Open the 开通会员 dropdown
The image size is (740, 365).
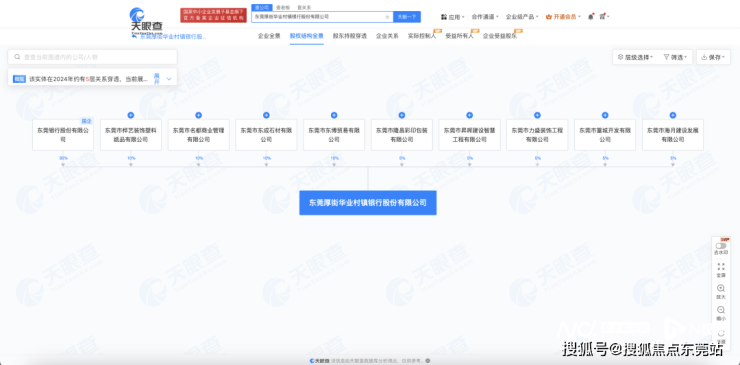[x=563, y=17]
